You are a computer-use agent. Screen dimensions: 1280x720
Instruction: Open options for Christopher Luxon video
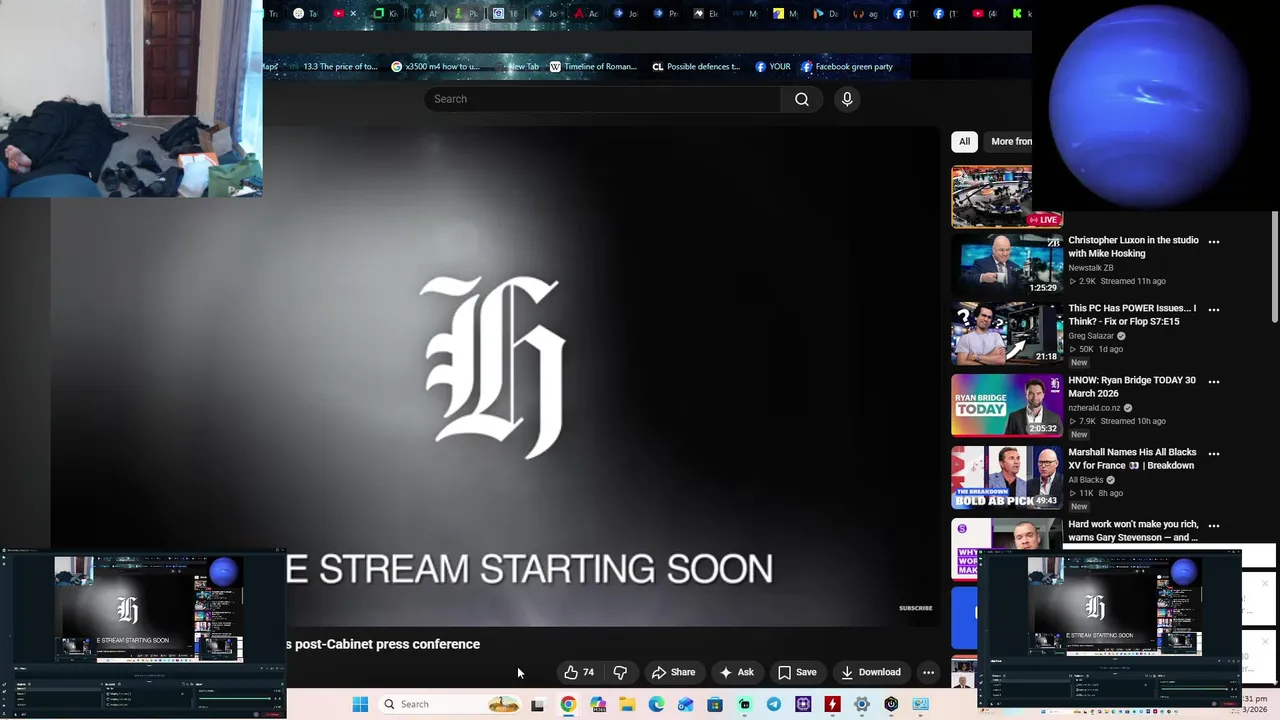pos(1214,241)
